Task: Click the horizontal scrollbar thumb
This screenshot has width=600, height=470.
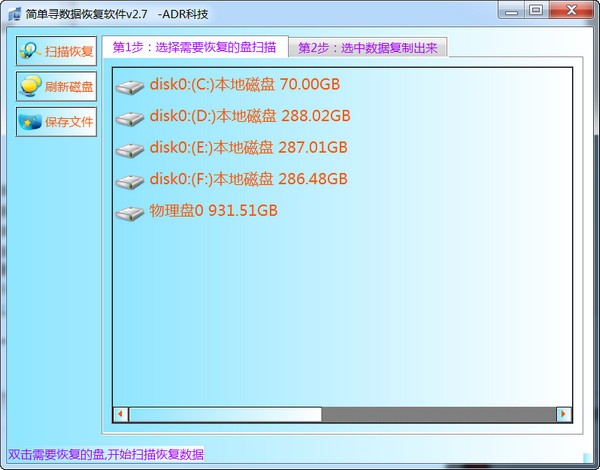Action: coord(225,414)
